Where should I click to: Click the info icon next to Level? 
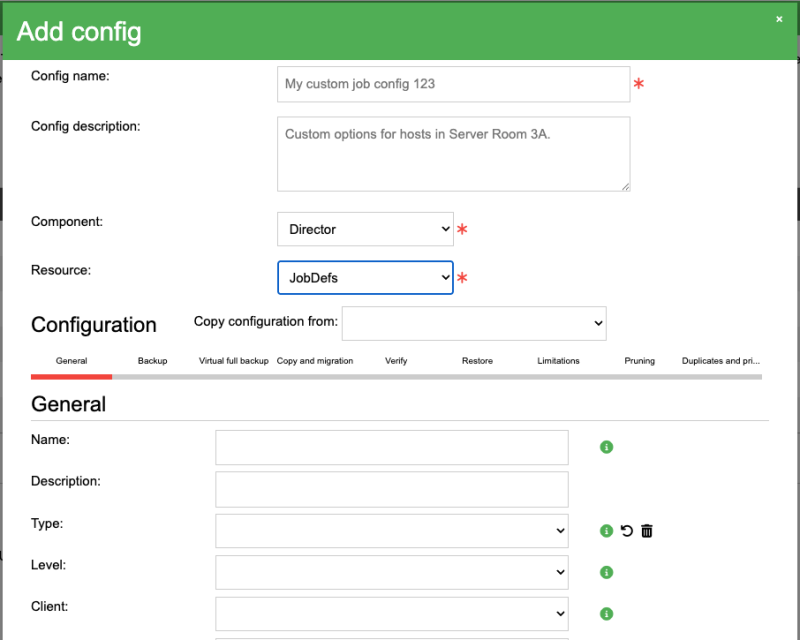coord(606,572)
